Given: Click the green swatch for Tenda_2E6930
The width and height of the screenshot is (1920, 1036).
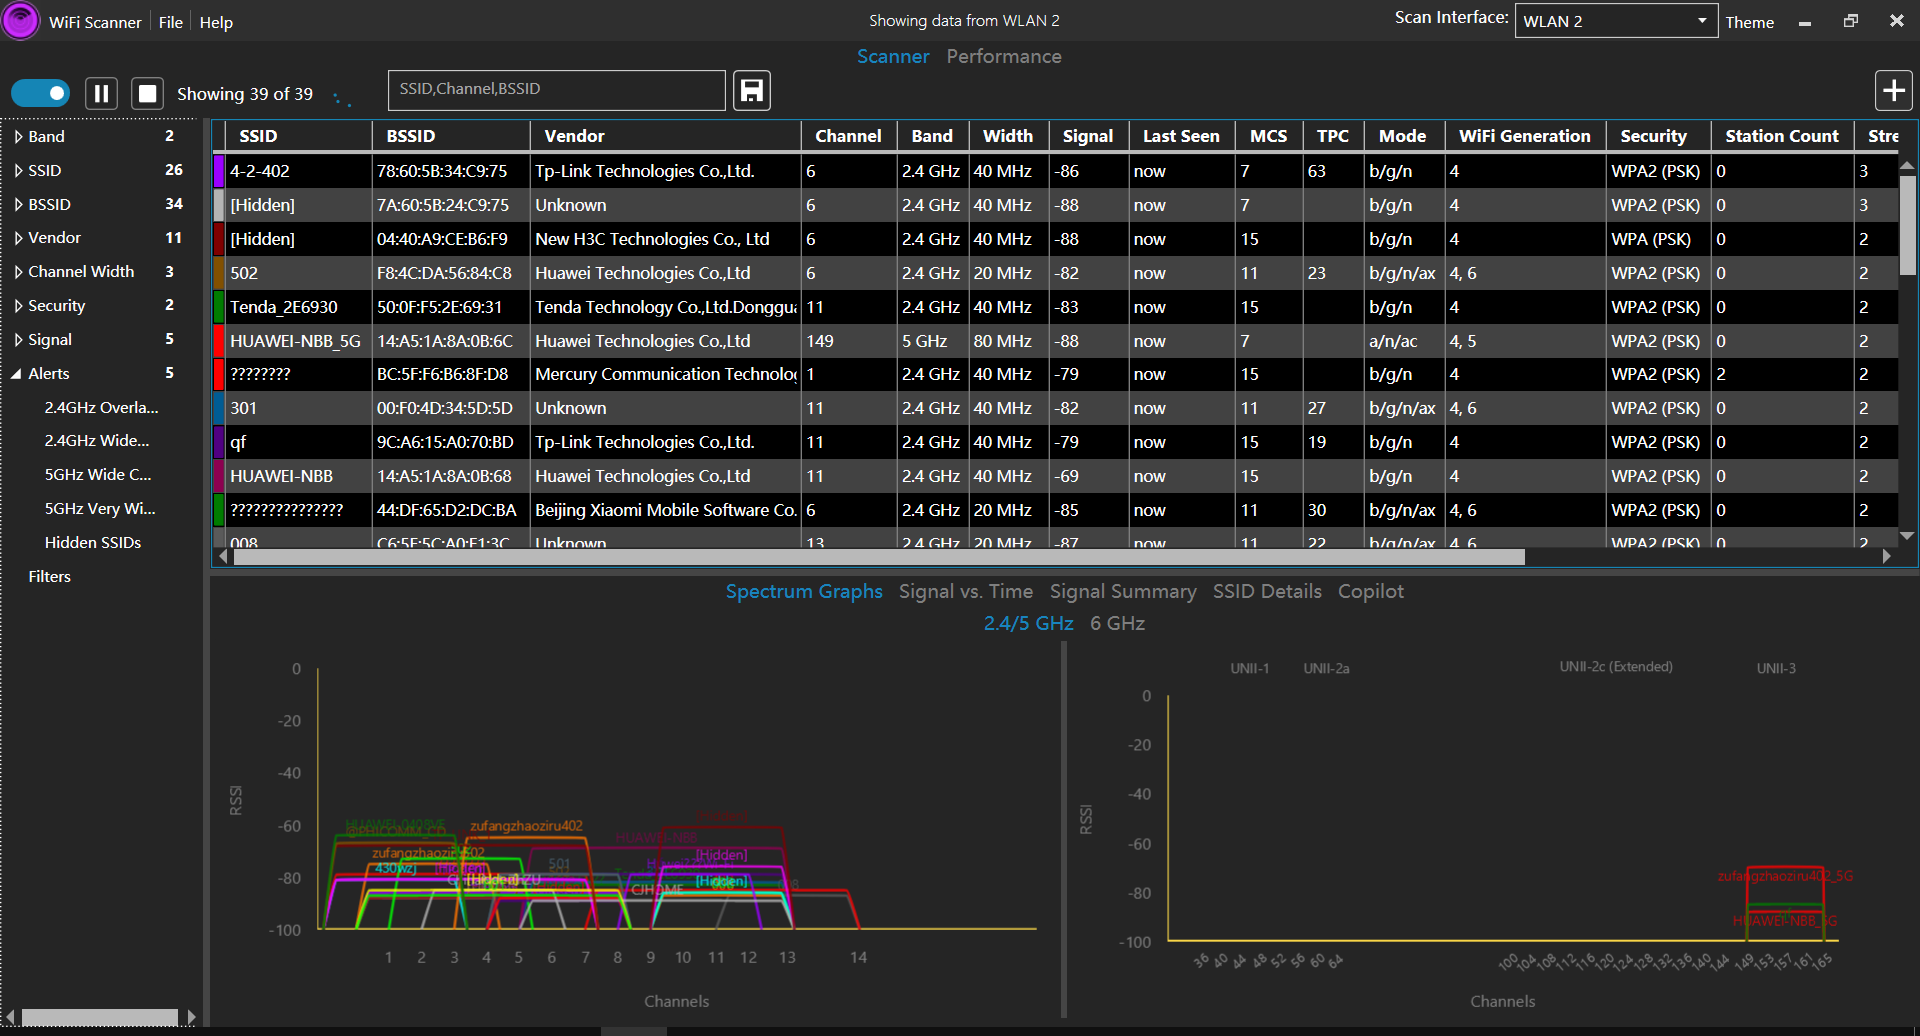Looking at the screenshot, I should tap(219, 307).
